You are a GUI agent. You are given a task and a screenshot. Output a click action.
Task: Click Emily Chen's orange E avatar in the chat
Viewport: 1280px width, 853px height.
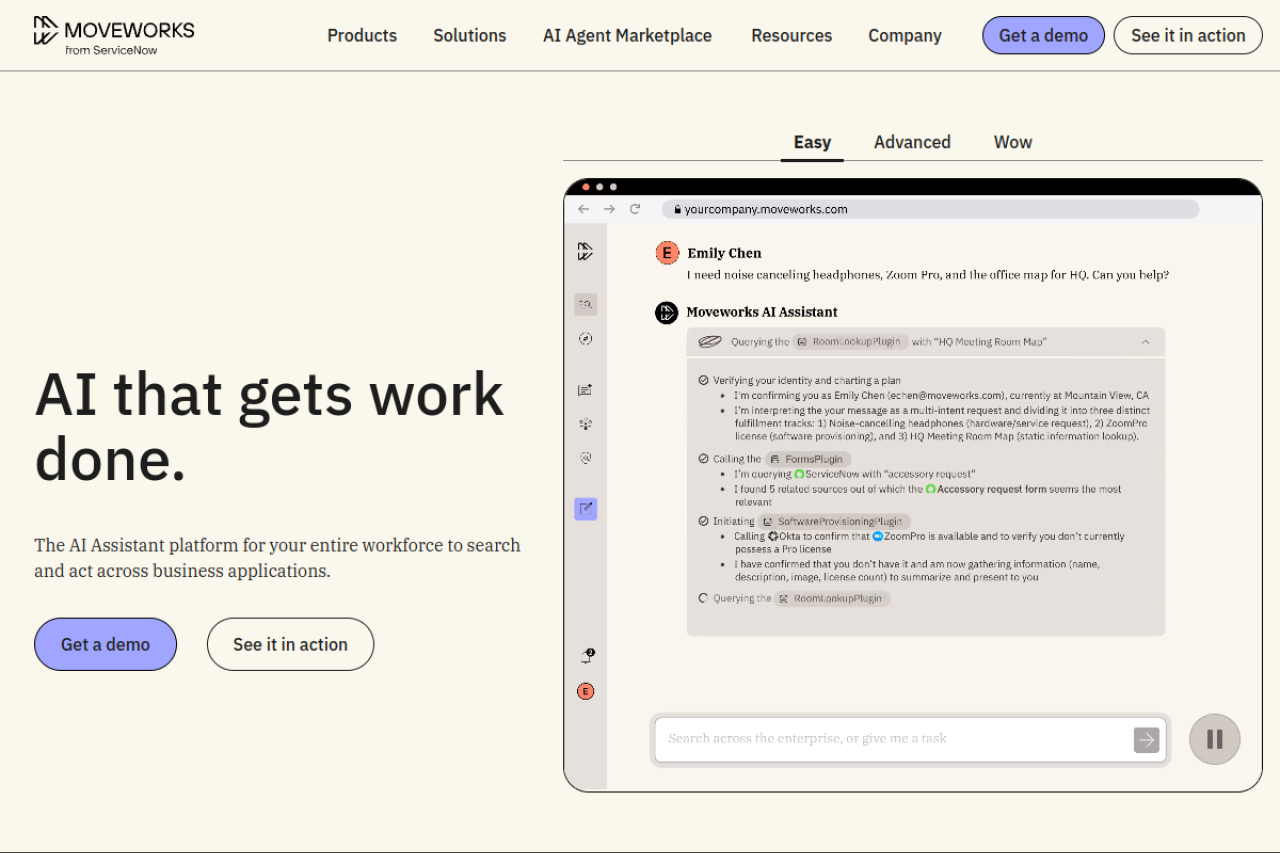point(667,253)
